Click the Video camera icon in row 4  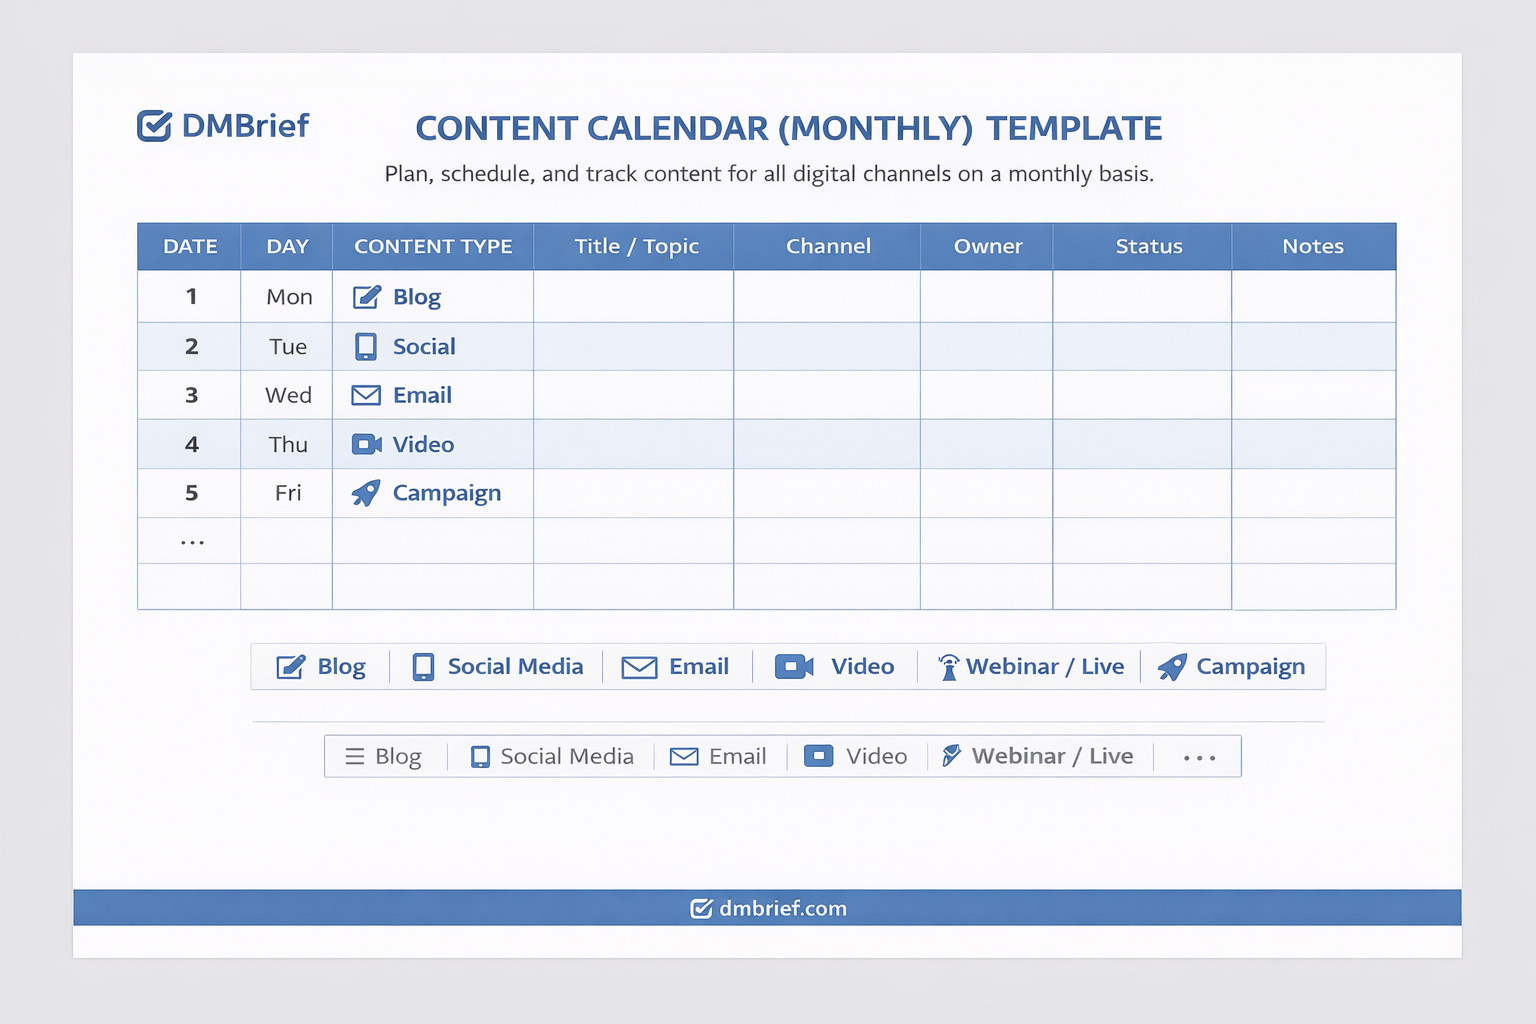coord(366,444)
